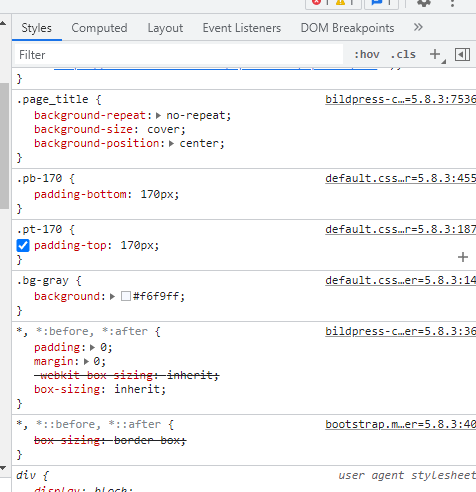
Task: Click the #f6f9ff background color swatch
Action: click(126, 296)
